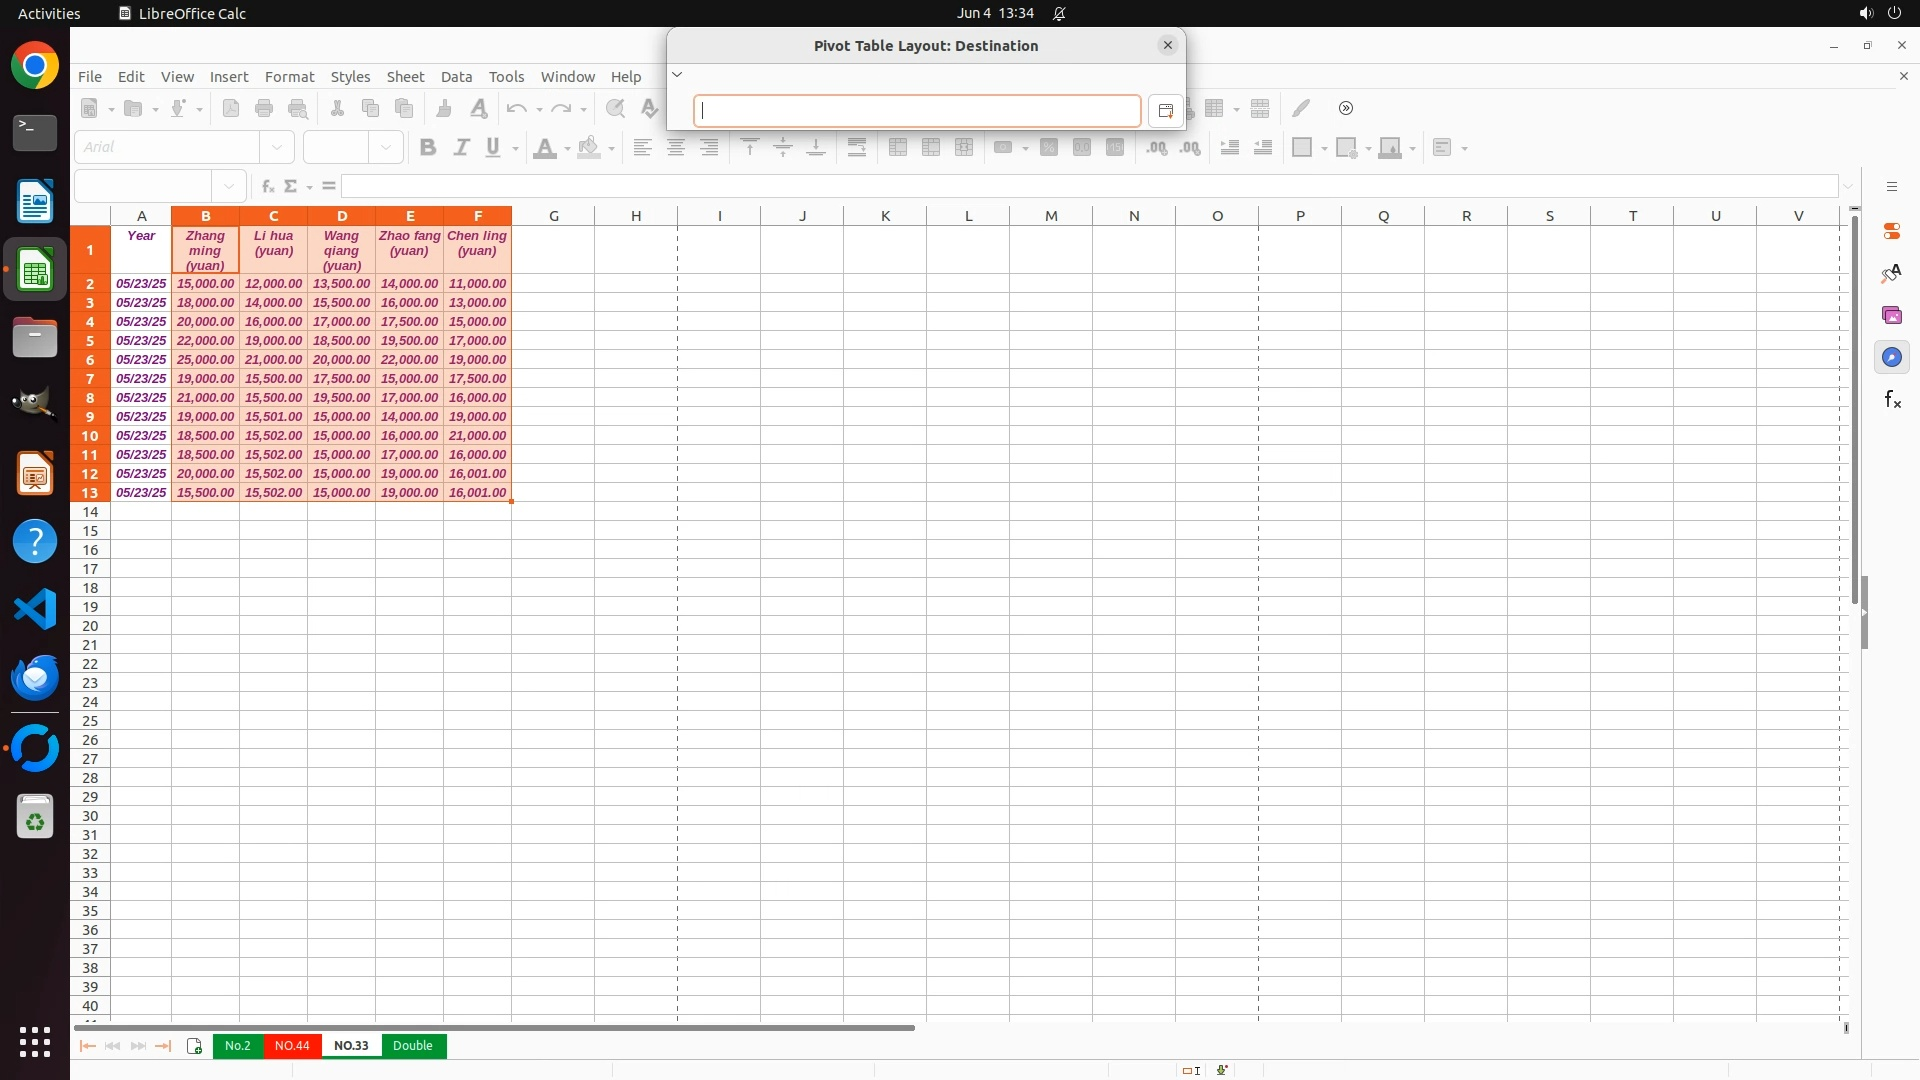Viewport: 1920px width, 1080px height.
Task: Click the font color swatch button
Action: 545,148
